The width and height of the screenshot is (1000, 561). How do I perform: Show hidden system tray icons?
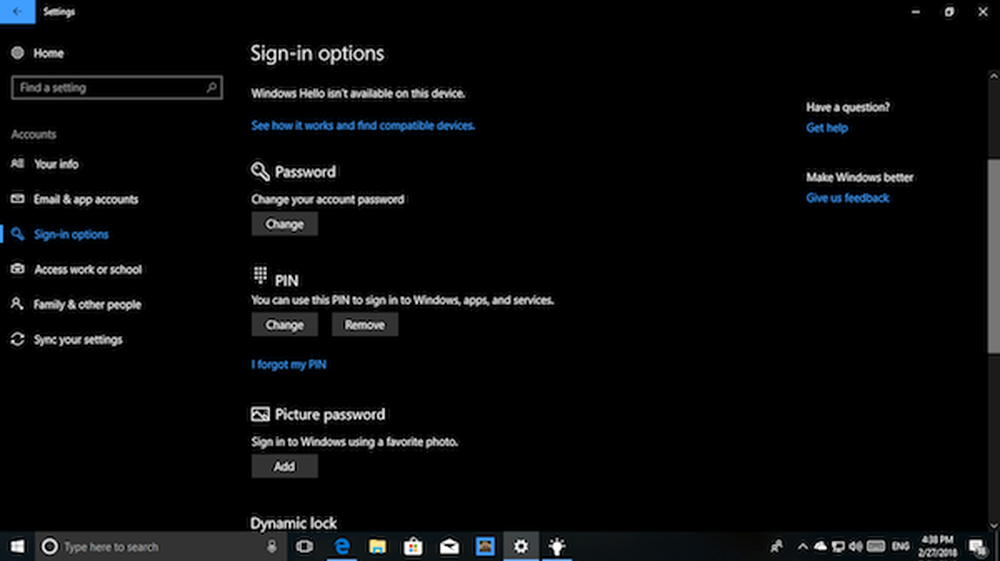pos(802,547)
